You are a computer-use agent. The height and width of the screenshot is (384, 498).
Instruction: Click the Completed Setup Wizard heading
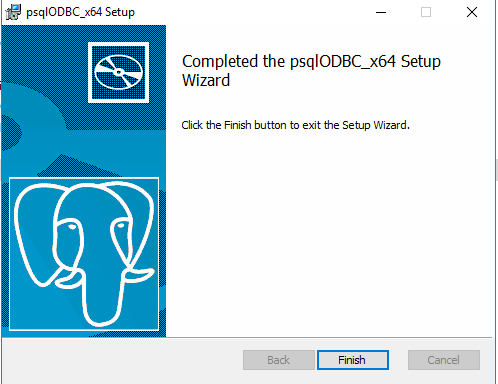[x=311, y=71]
